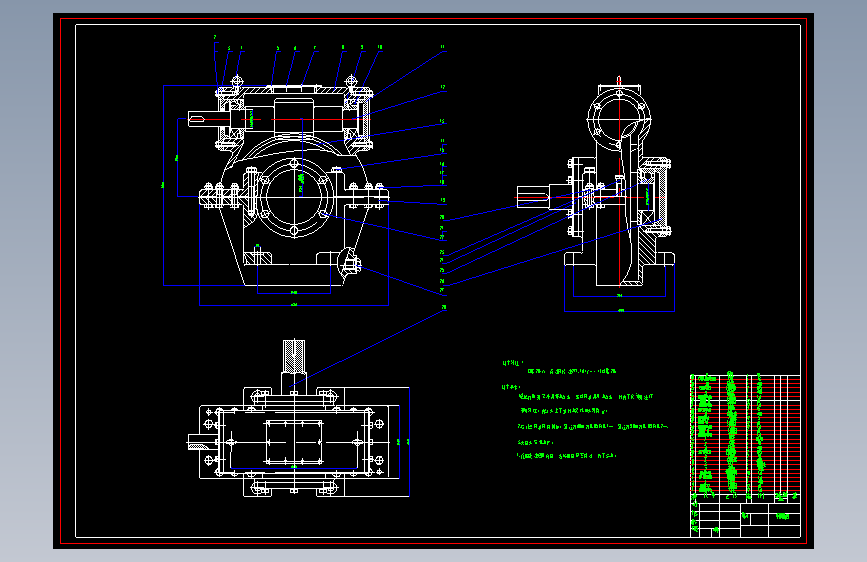Click the green technical notes text block

click(584, 409)
